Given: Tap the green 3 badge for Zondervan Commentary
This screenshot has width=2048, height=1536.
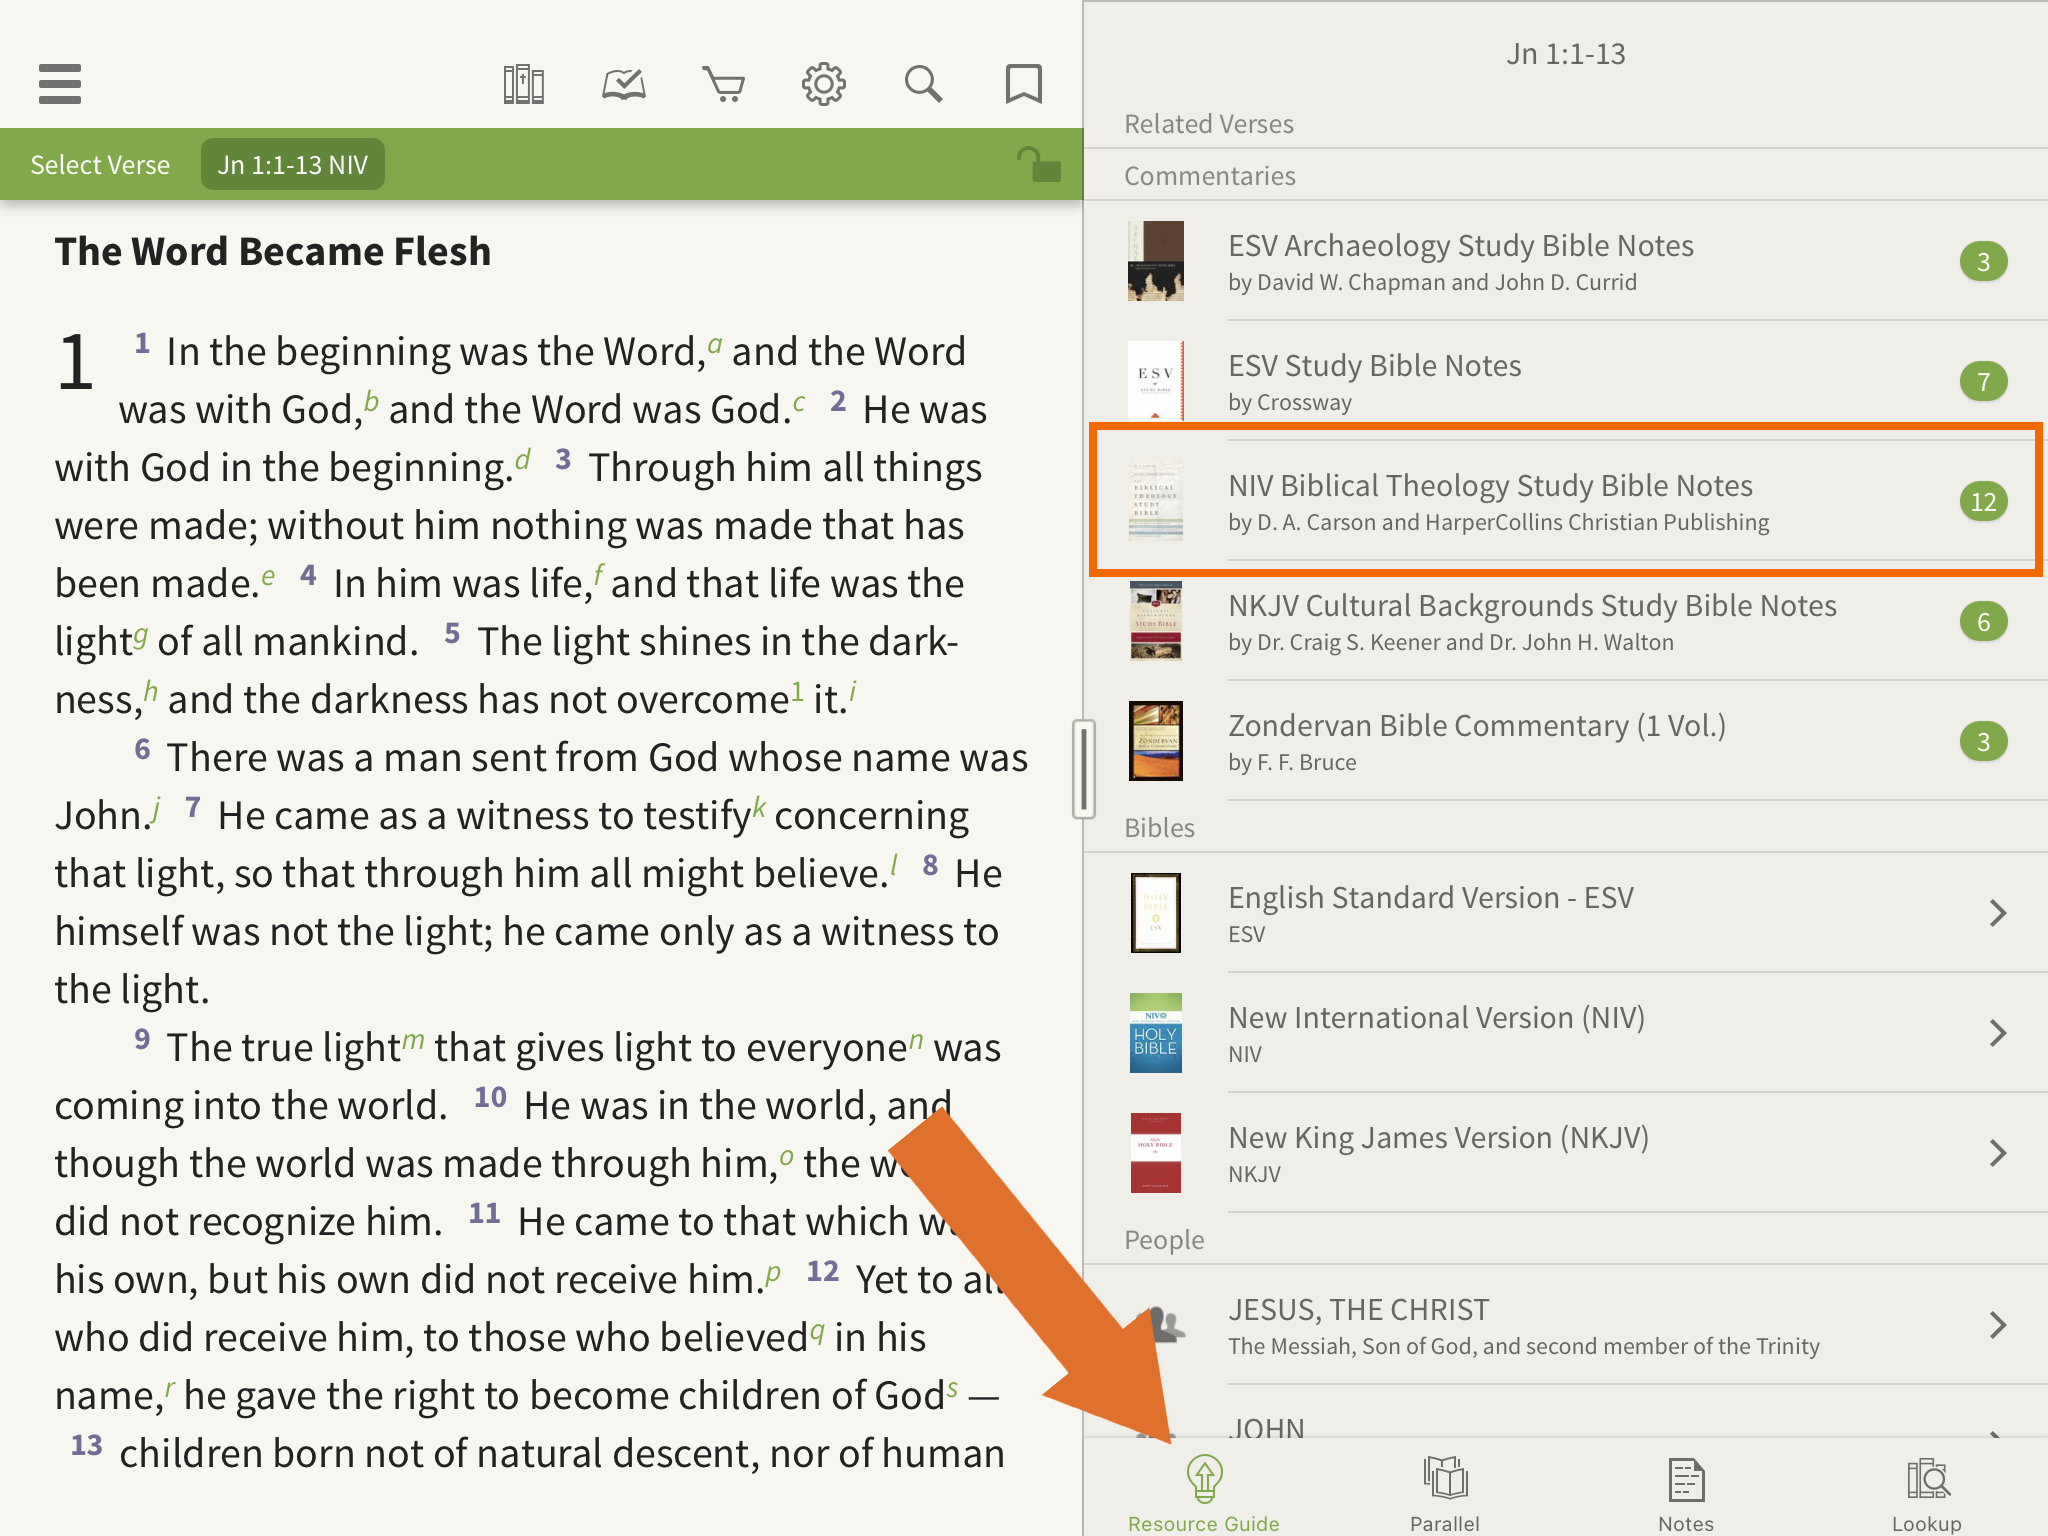Looking at the screenshot, I should (1983, 742).
